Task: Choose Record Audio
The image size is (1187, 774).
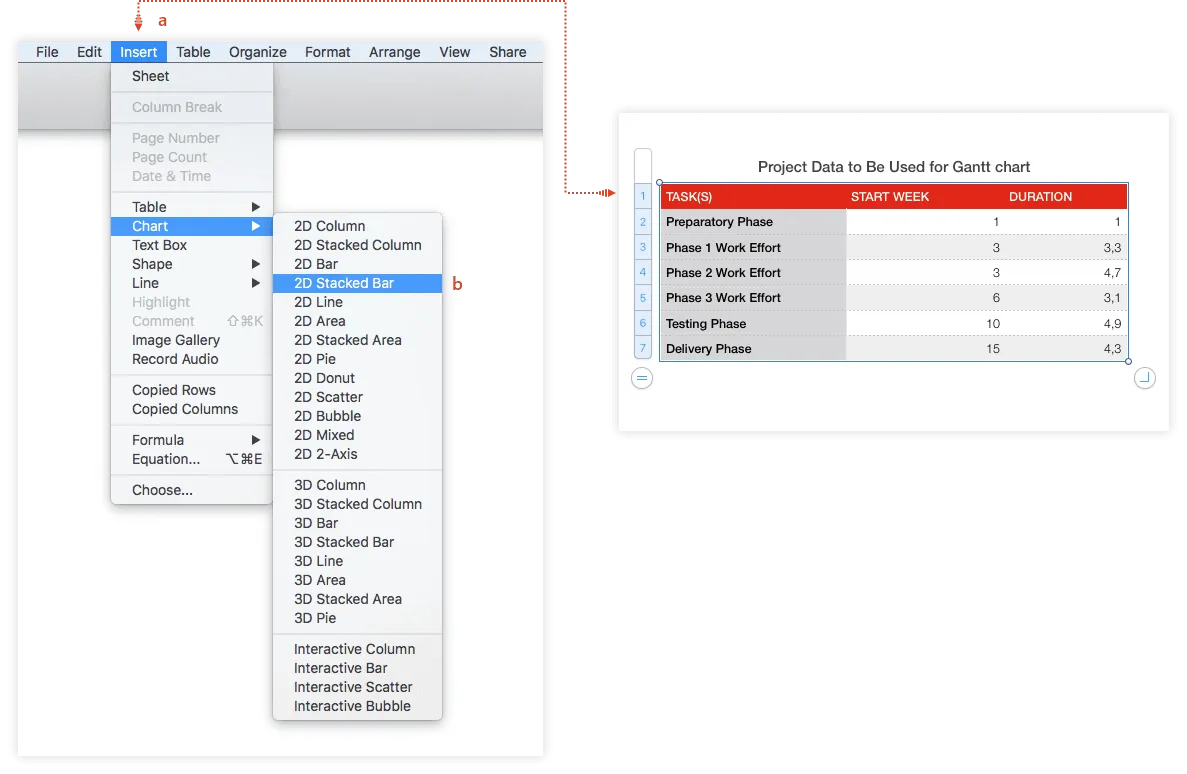Action: pyautogui.click(x=192, y=359)
